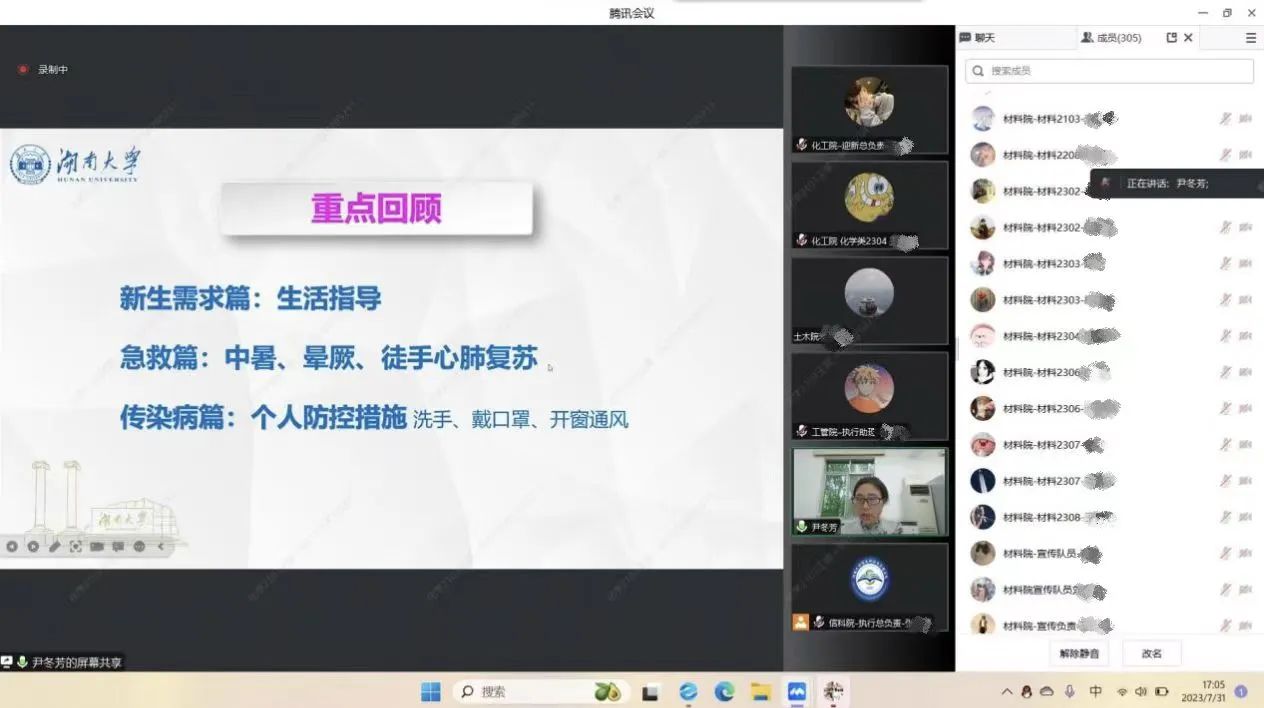1264x708 pixels.
Task: Expand the system tray hidden icons chevron
Action: 1006,692
